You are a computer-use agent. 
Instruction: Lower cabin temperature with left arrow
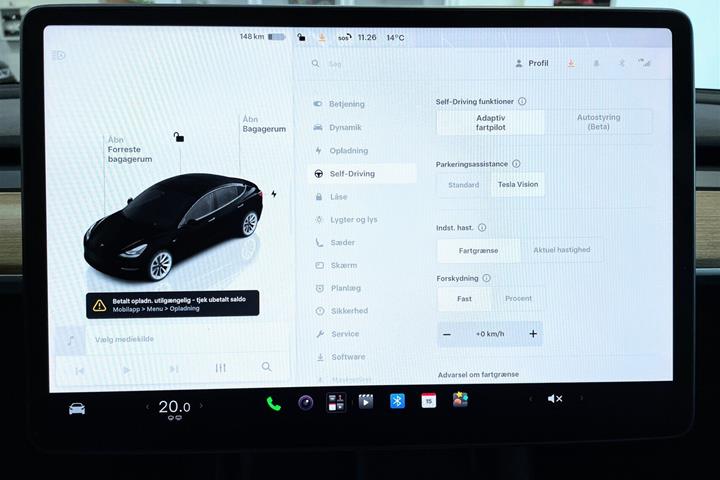(x=147, y=407)
